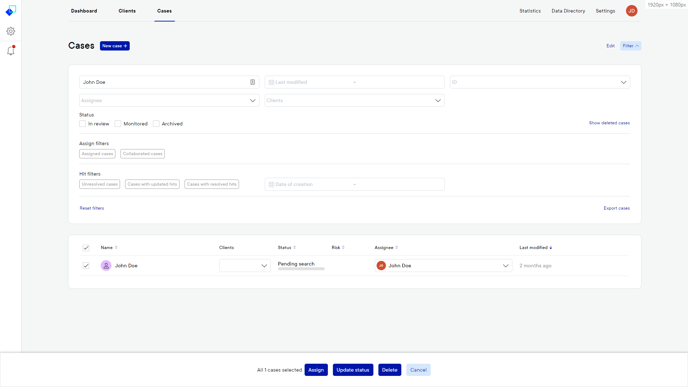Click the calendar icon in Last modified filter
688x387 pixels.
click(271, 82)
